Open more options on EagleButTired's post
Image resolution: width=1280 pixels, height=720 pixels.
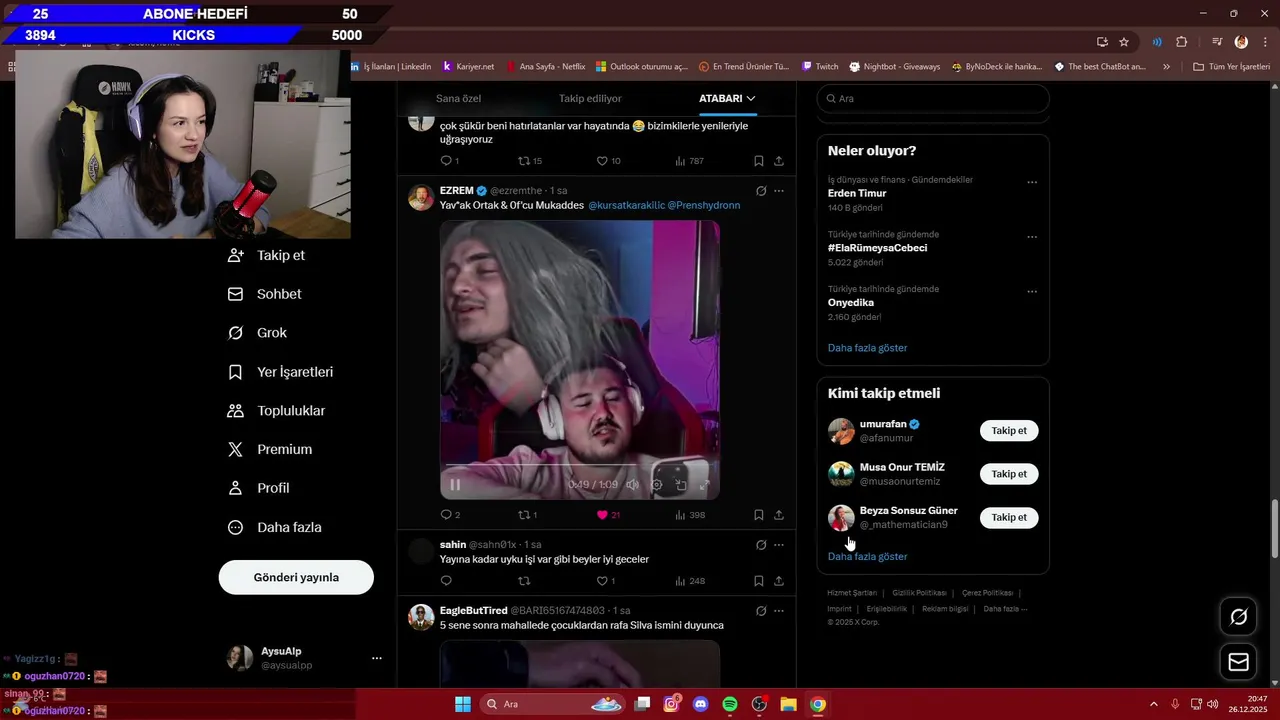pyautogui.click(x=779, y=611)
